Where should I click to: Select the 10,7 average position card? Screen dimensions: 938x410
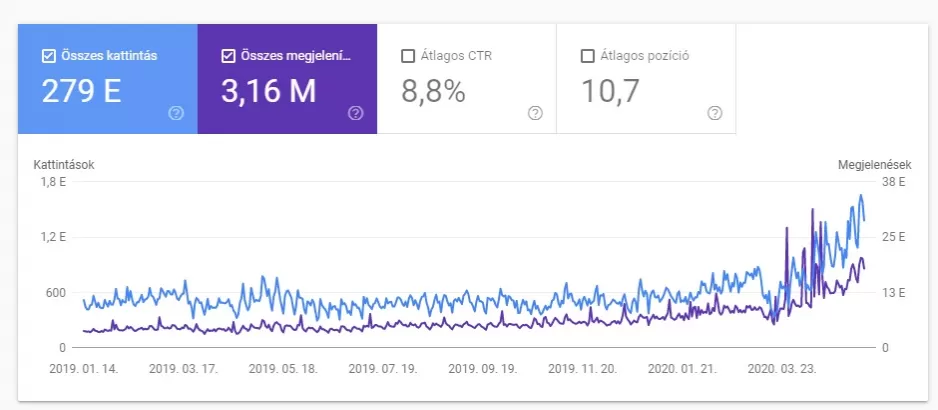(646, 79)
